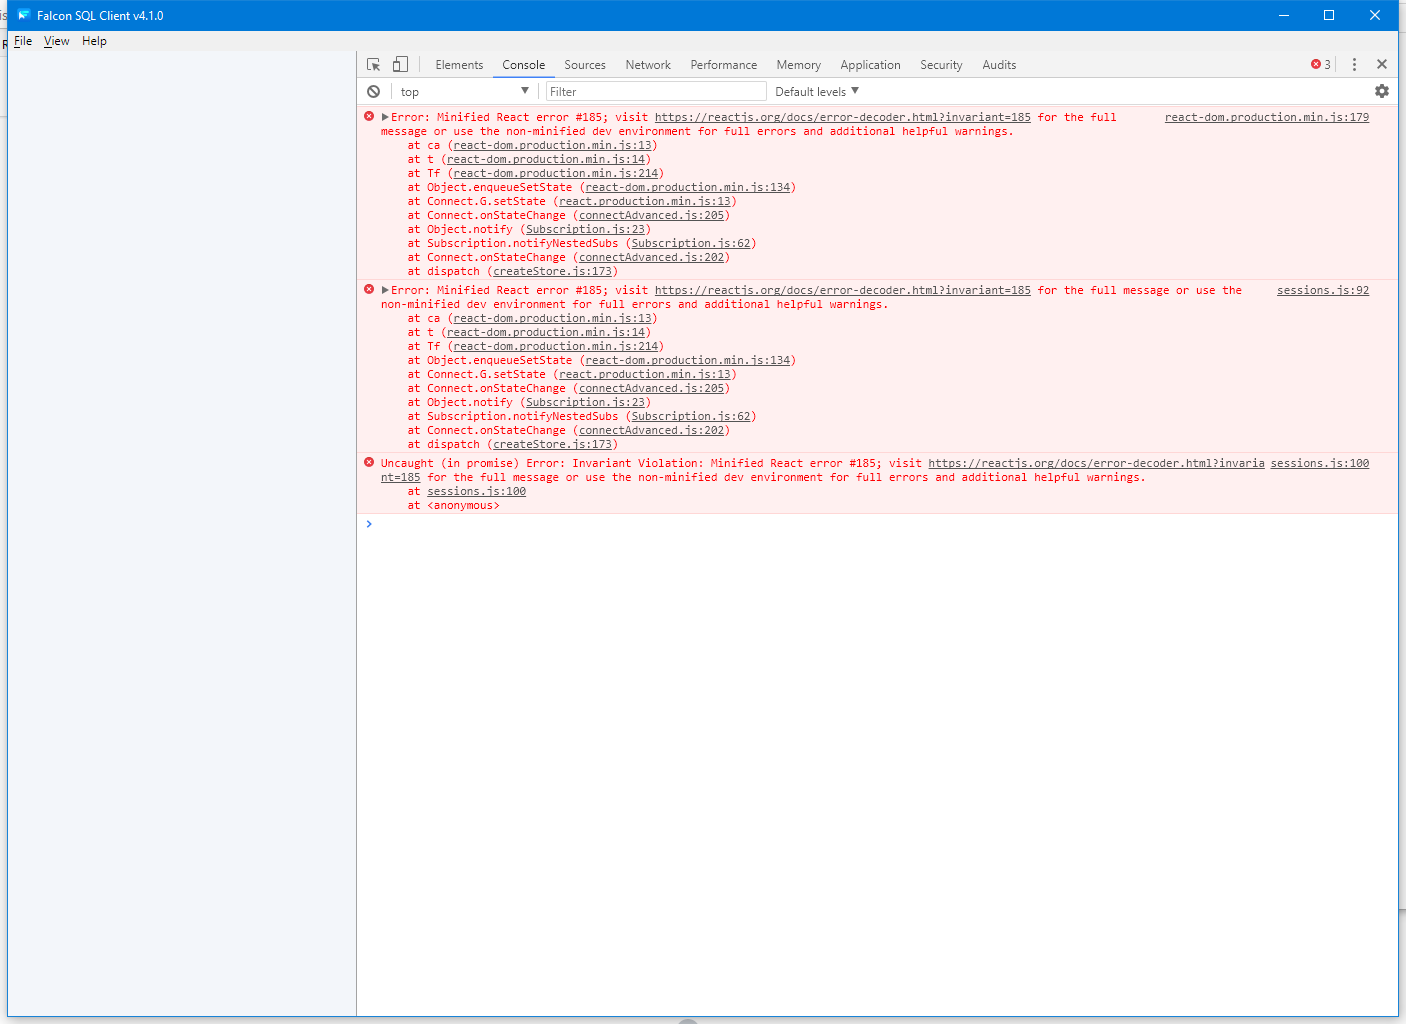Expand the second minified React error details
The image size is (1406, 1024).
pos(384,290)
